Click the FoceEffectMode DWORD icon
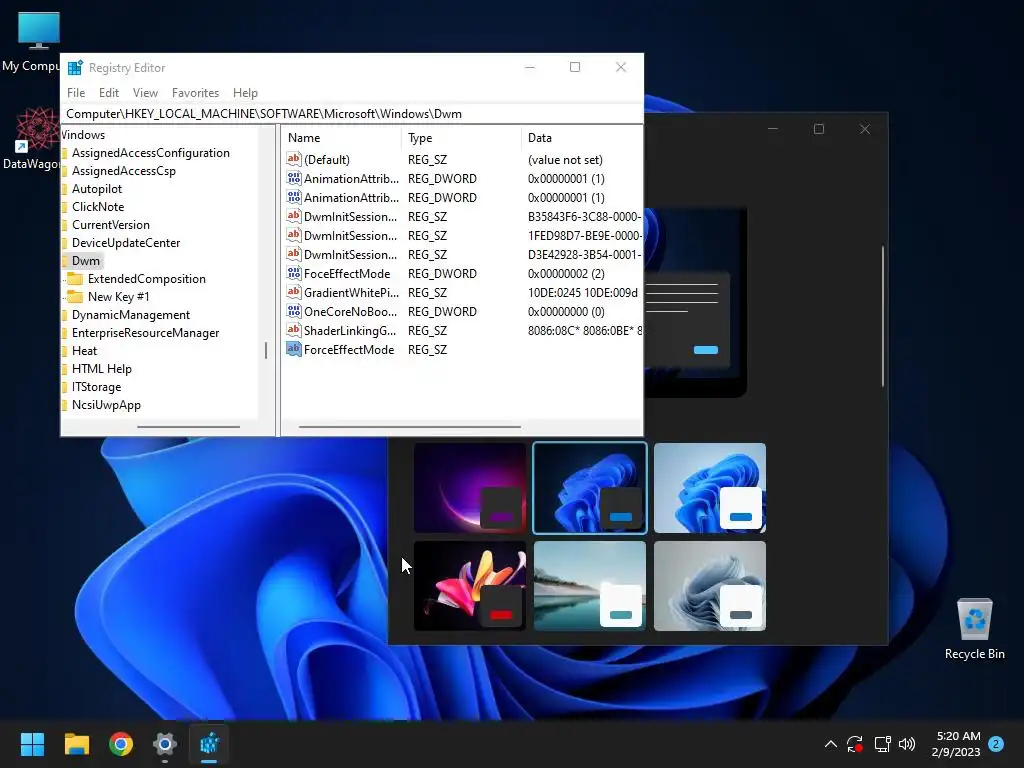This screenshot has width=1024, height=768. coord(294,273)
